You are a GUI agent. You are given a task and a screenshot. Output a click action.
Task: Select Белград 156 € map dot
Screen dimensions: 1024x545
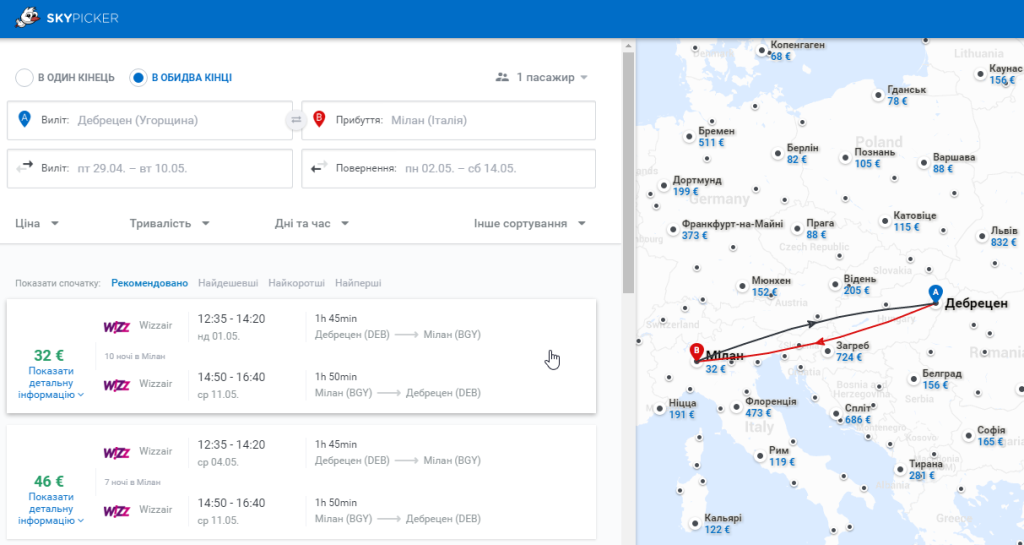pos(913,379)
